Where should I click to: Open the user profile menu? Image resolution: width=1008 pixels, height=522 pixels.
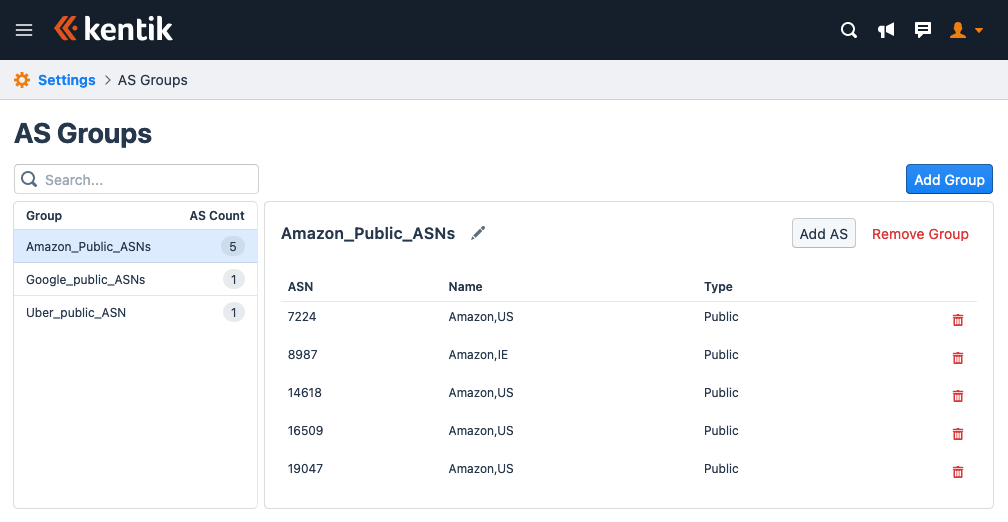click(x=966, y=30)
